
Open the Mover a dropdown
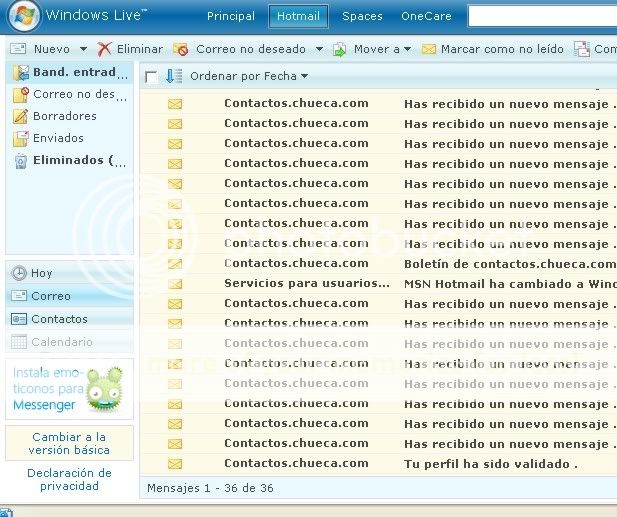tap(382, 49)
